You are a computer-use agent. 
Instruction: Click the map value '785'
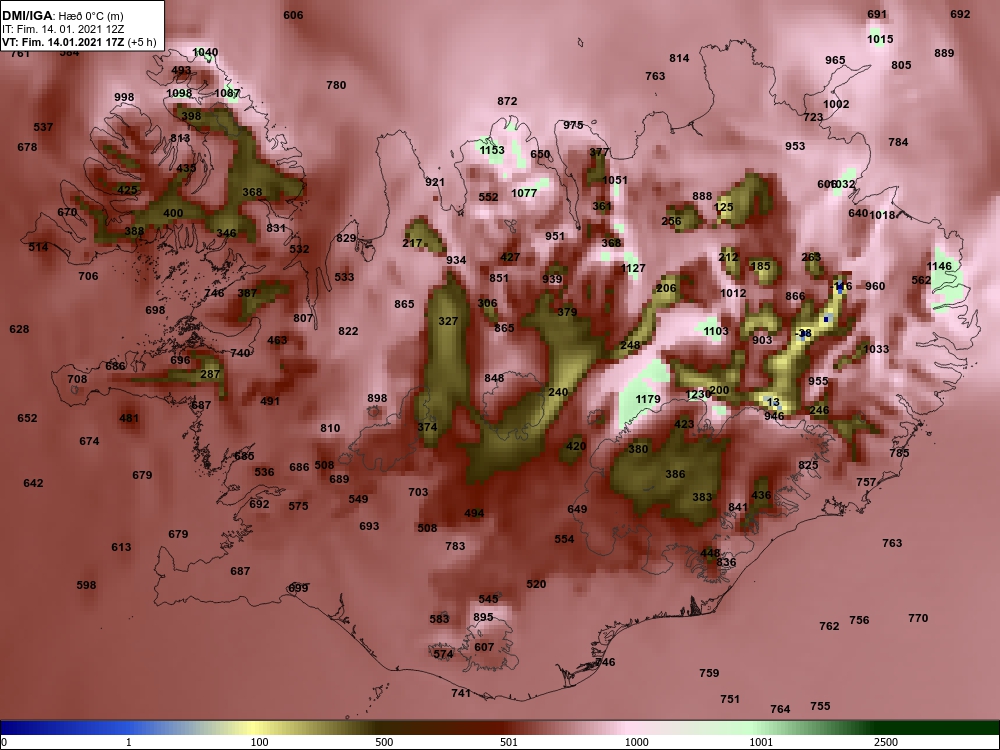pyautogui.click(x=899, y=453)
